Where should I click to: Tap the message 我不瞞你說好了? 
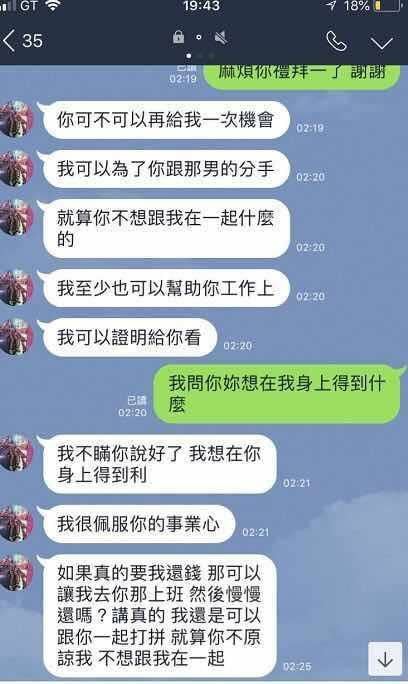(160, 464)
